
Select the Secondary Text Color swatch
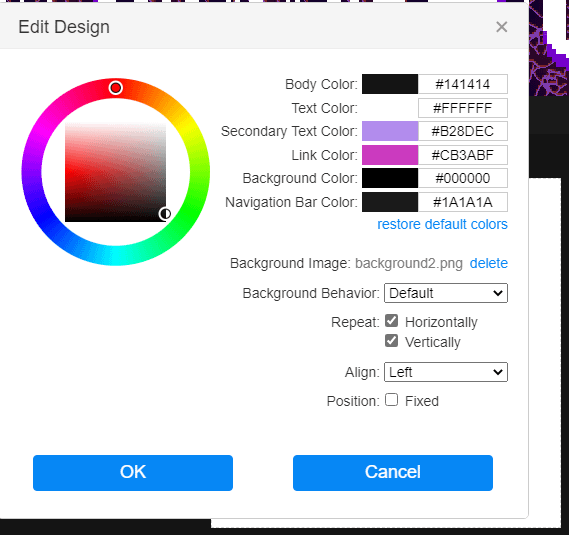390,131
